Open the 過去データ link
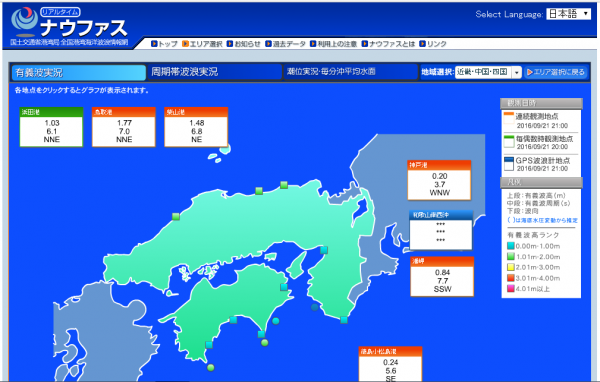This screenshot has width=600, height=382. coord(285,44)
